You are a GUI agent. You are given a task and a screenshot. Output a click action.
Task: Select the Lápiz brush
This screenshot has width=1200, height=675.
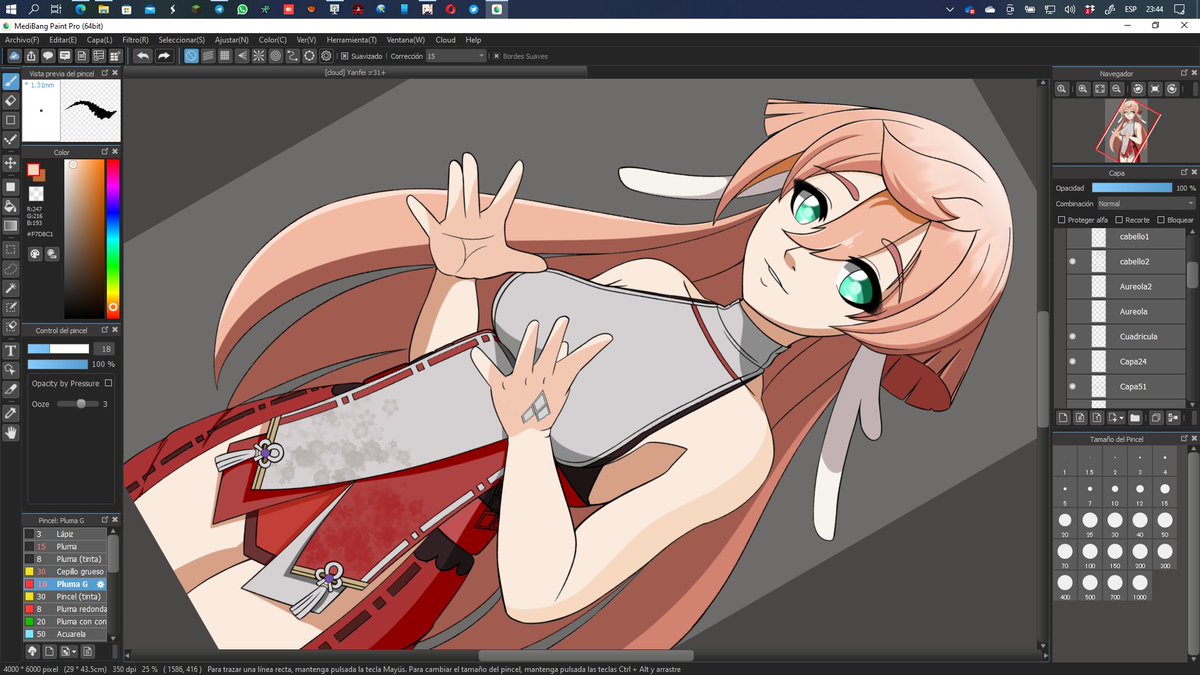tap(65, 534)
